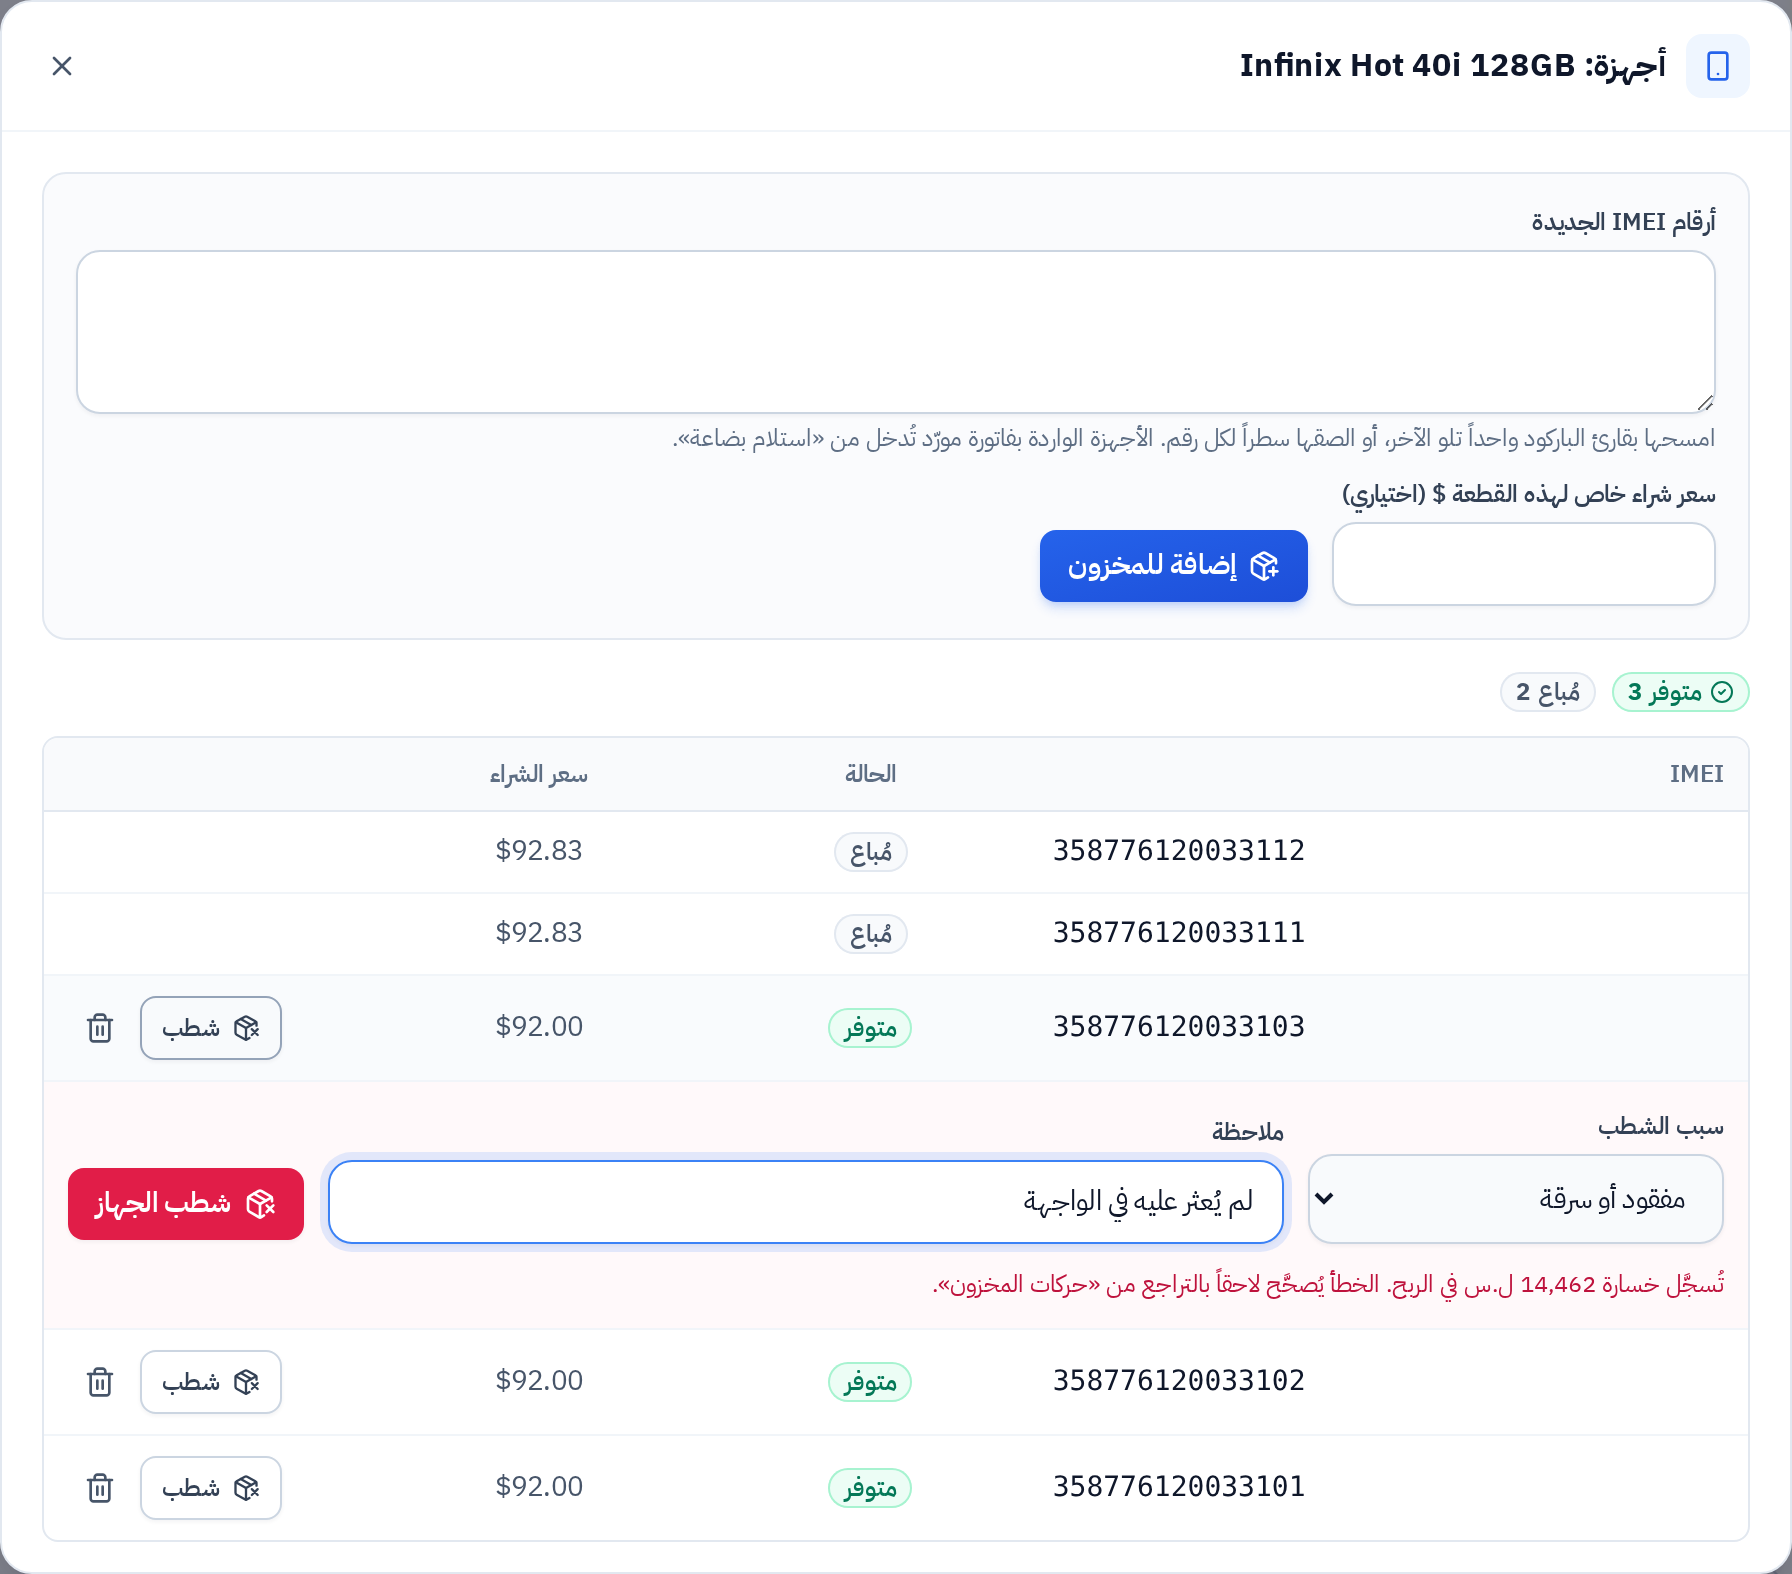Focus the special purchase price field
This screenshot has height=1574, width=1792.
(x=1524, y=564)
